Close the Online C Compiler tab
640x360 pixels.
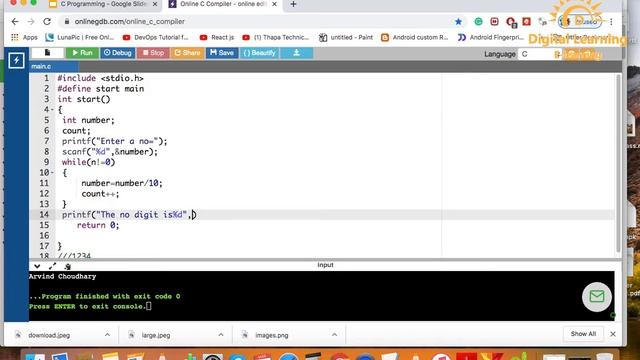tap(274, 4)
